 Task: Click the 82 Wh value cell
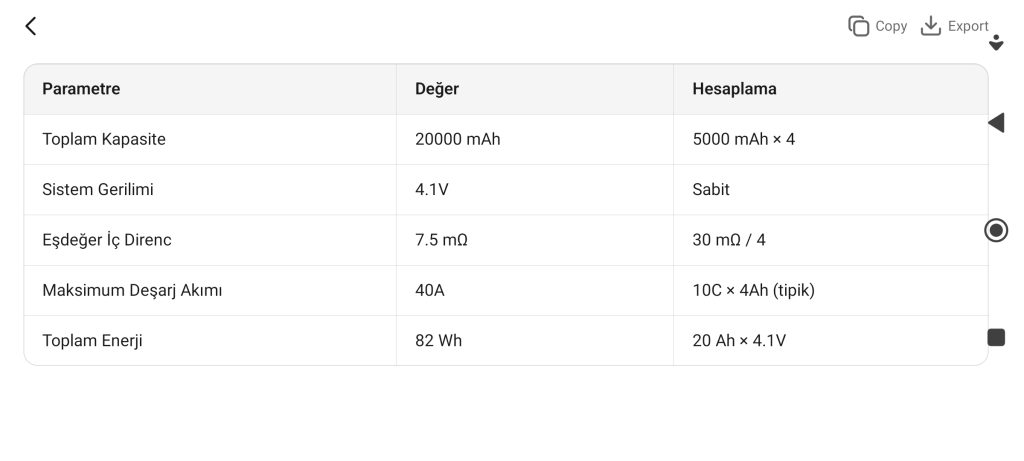click(438, 340)
